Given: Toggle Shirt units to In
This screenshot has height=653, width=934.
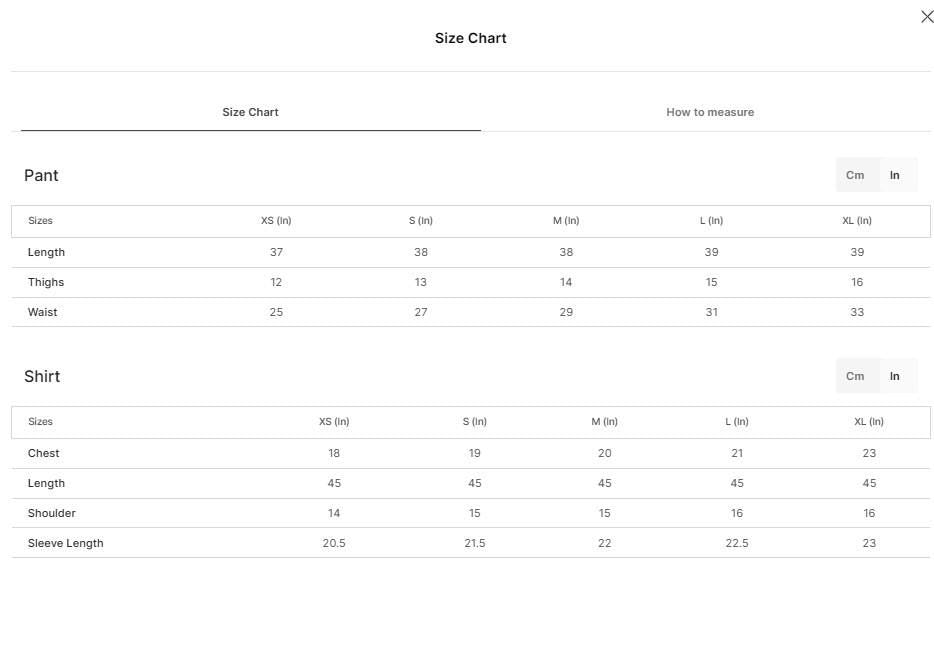Looking at the screenshot, I should [895, 376].
